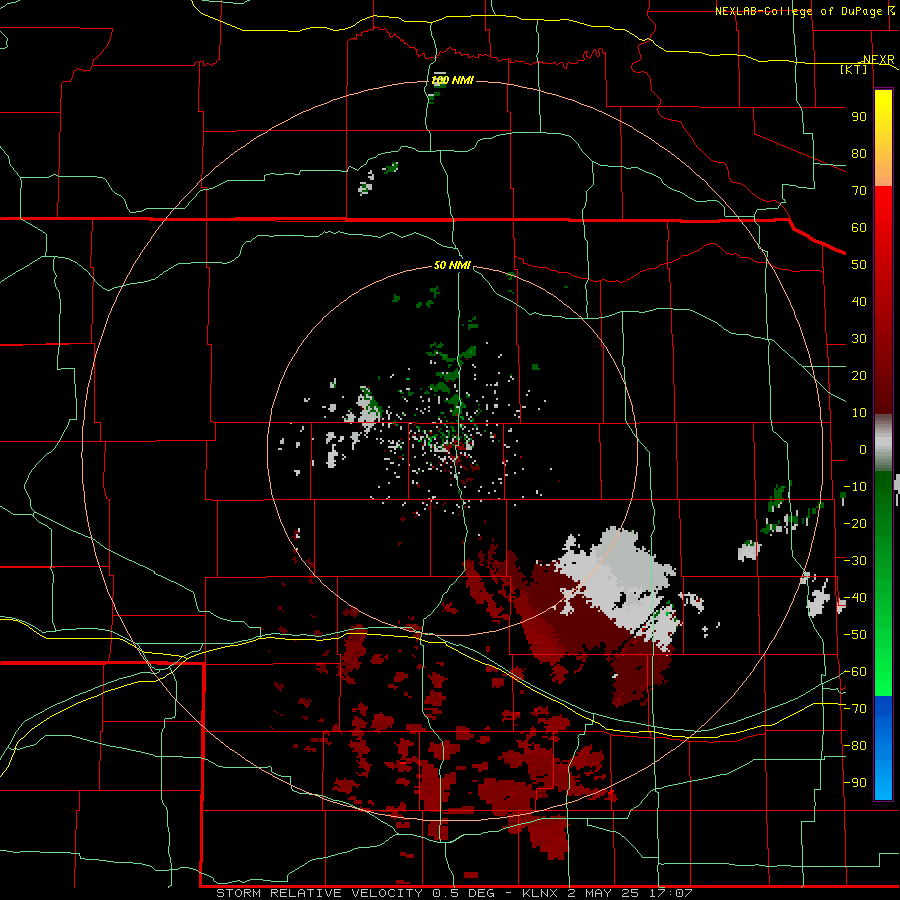Select the positive 80 knot scale label

pyautogui.click(x=859, y=153)
